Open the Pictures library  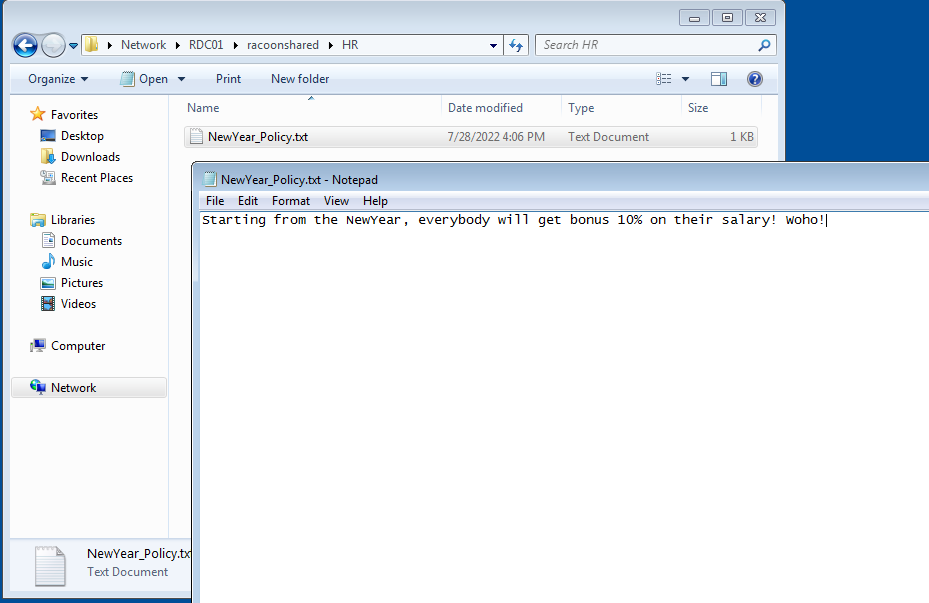(83, 282)
